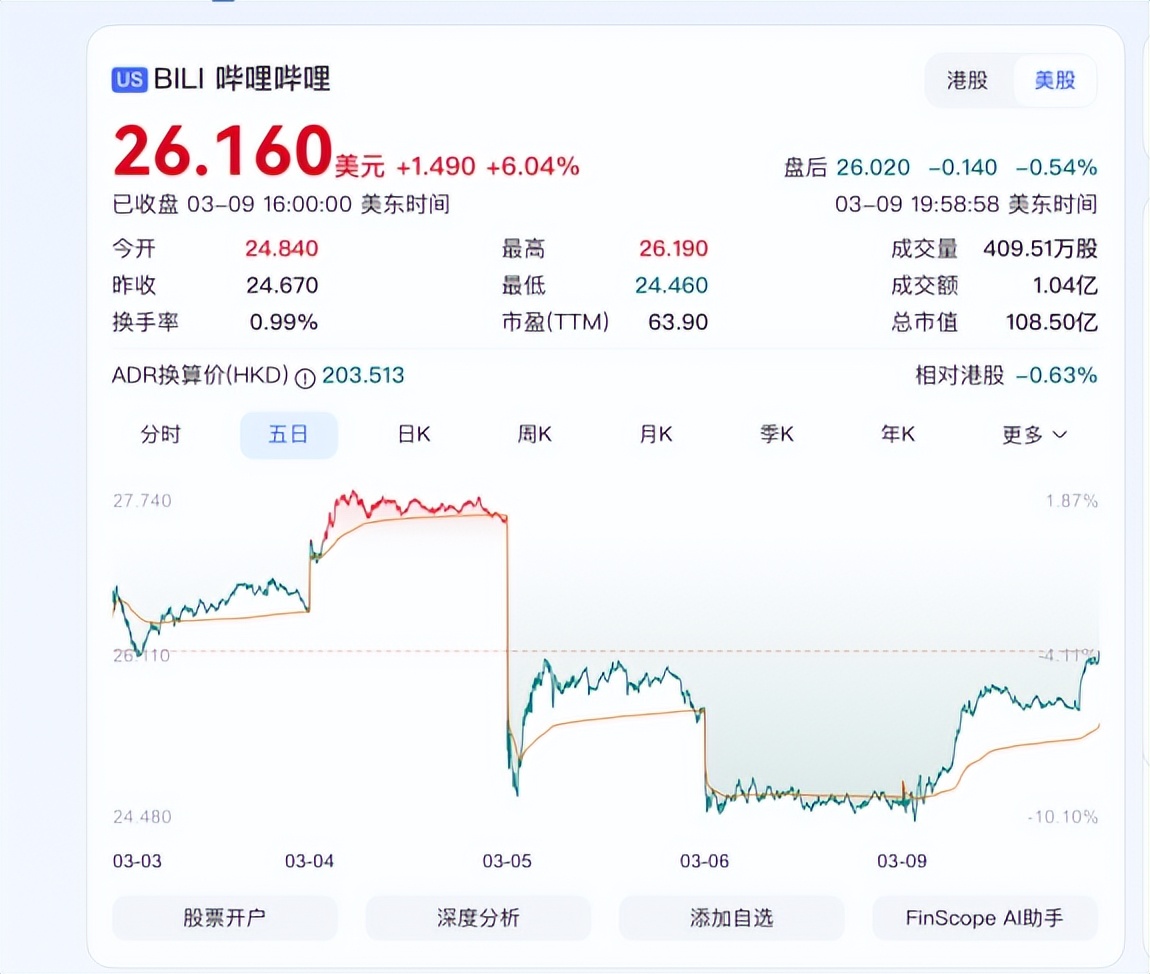This screenshot has width=1150, height=974.
Task: Switch to the 日K chart tab
Action: (412, 434)
